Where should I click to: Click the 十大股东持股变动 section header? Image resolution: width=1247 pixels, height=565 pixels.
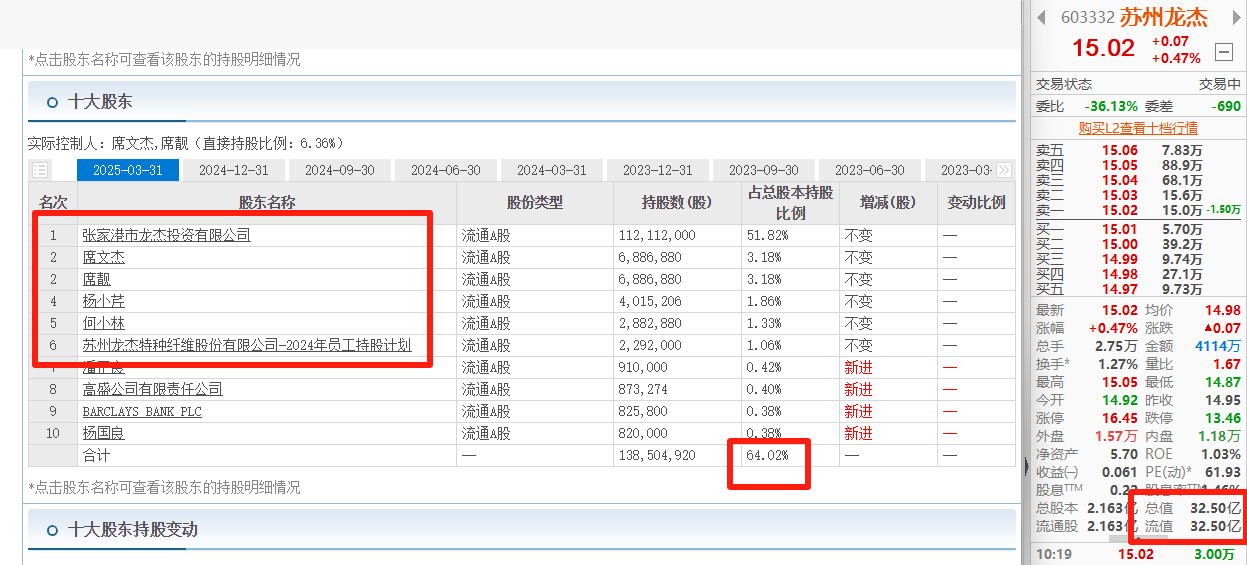point(133,529)
